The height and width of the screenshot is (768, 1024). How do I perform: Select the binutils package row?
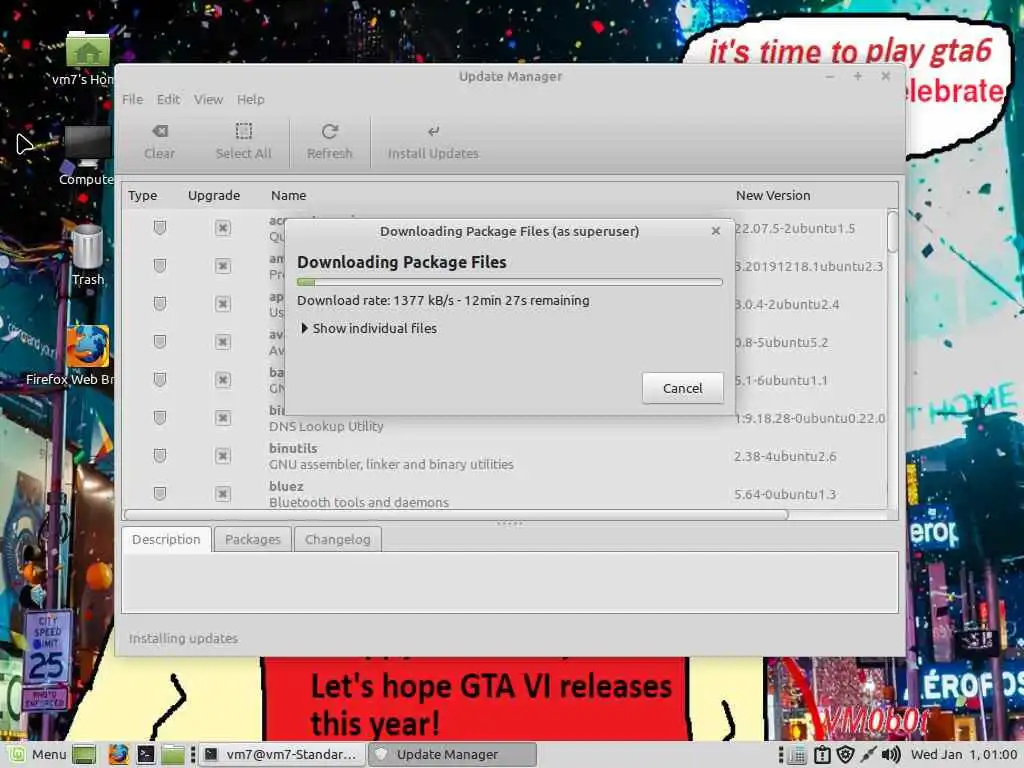pyautogui.click(x=504, y=456)
